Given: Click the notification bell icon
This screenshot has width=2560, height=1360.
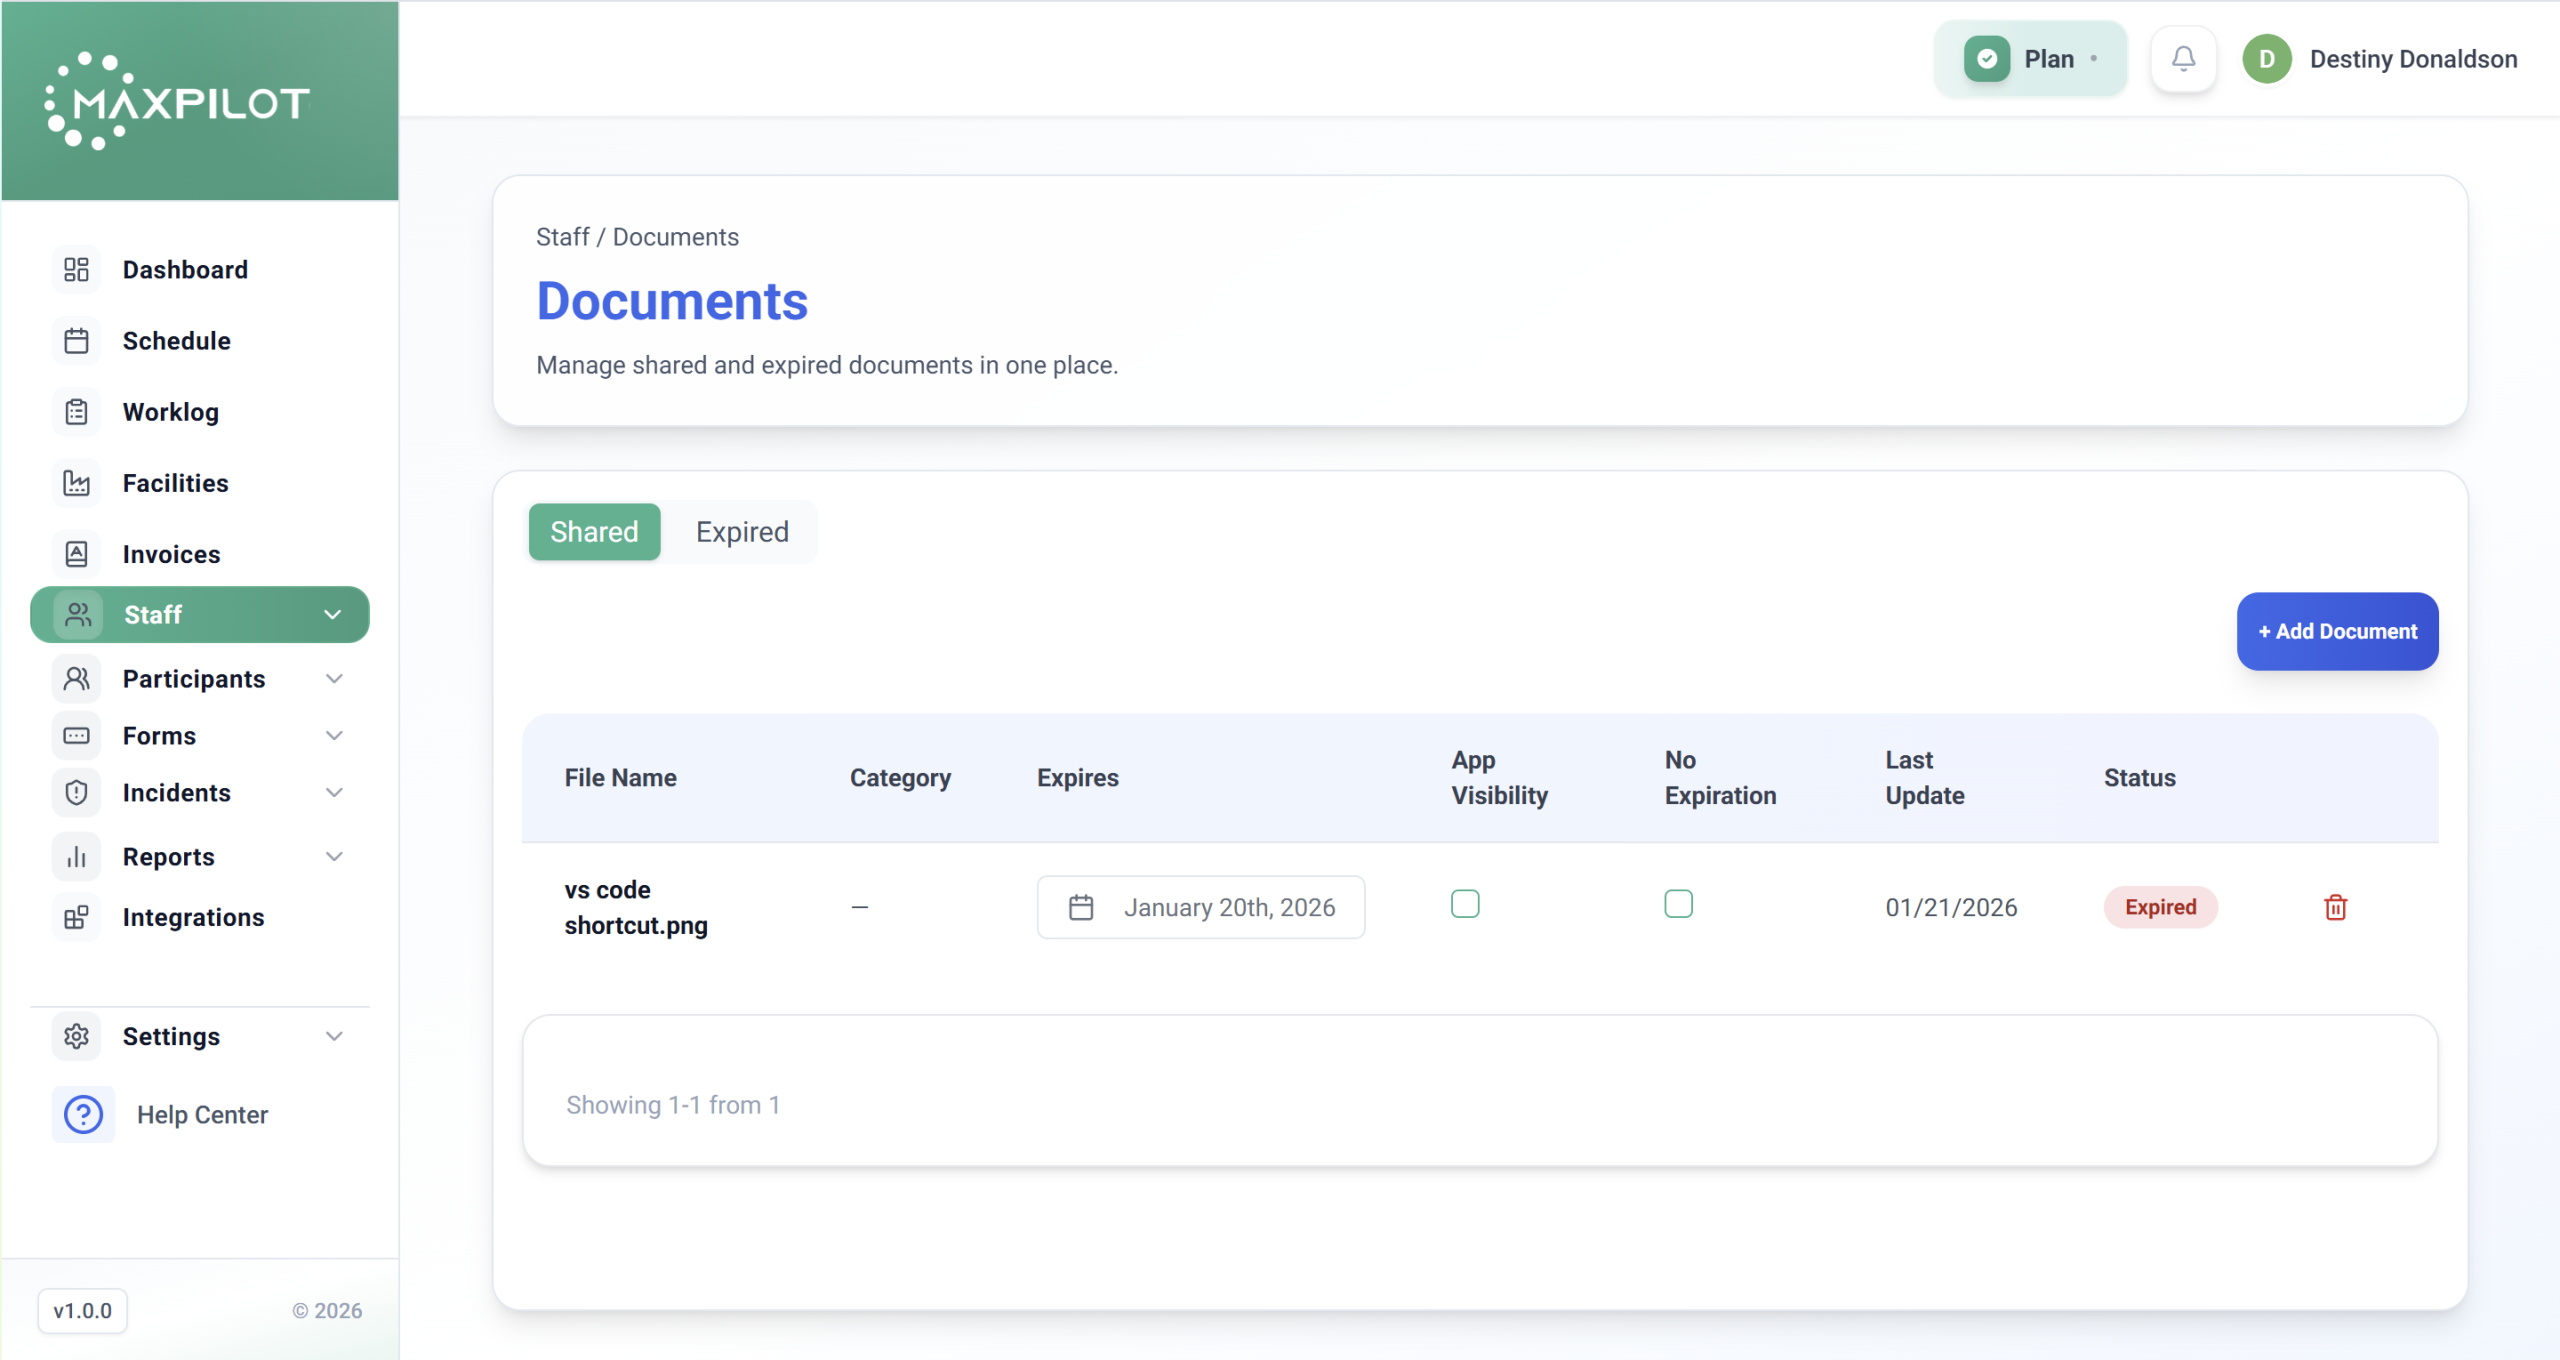Looking at the screenshot, I should point(2183,59).
